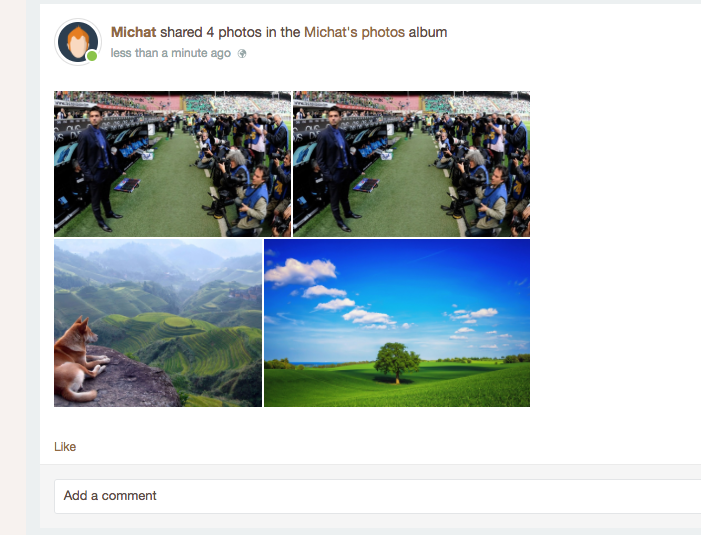Open the Michat username link
The image size is (701, 535).
133,32
